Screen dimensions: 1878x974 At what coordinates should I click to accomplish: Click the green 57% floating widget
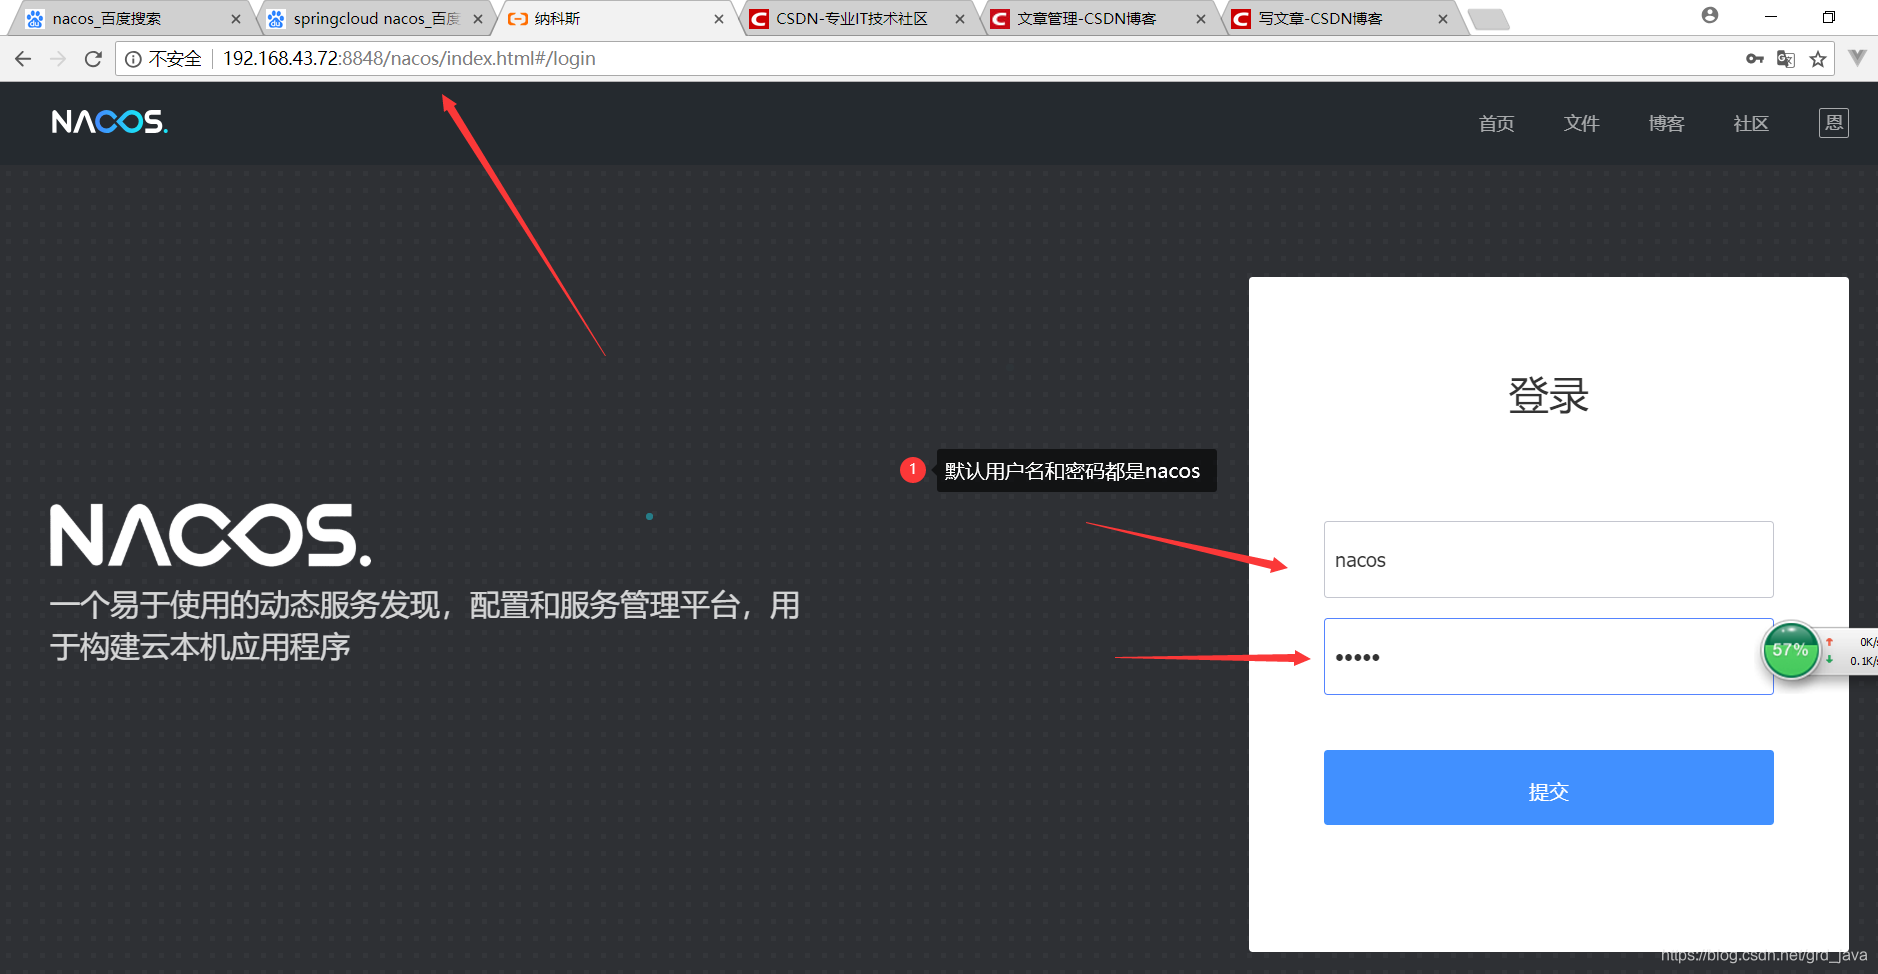point(1790,650)
